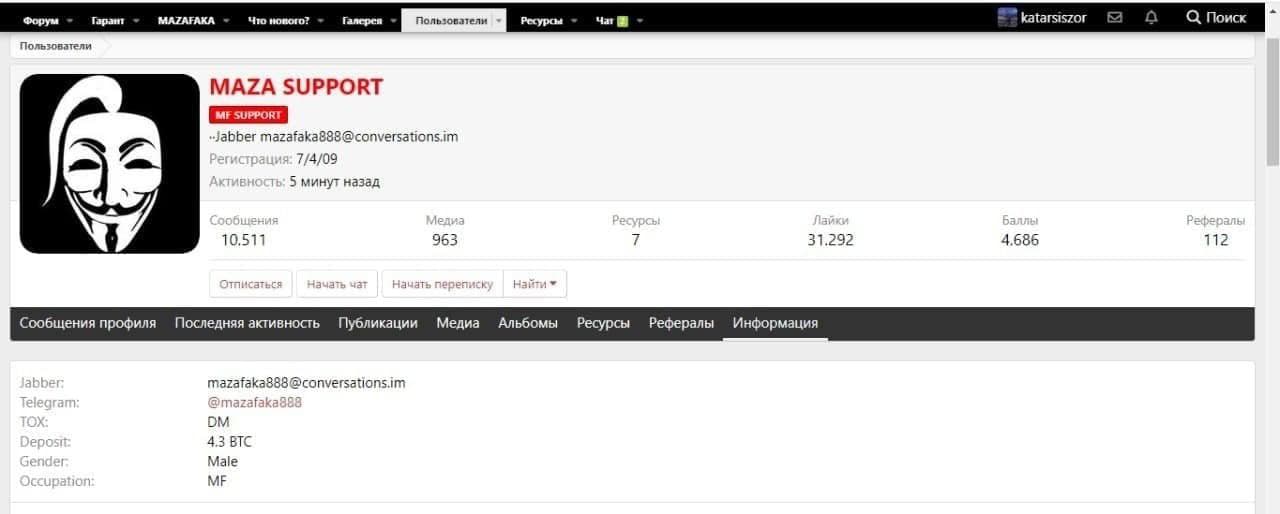Image resolution: width=1280 pixels, height=514 pixels.
Task: Click the Пользователи breadcrumb link
Action: (55, 46)
